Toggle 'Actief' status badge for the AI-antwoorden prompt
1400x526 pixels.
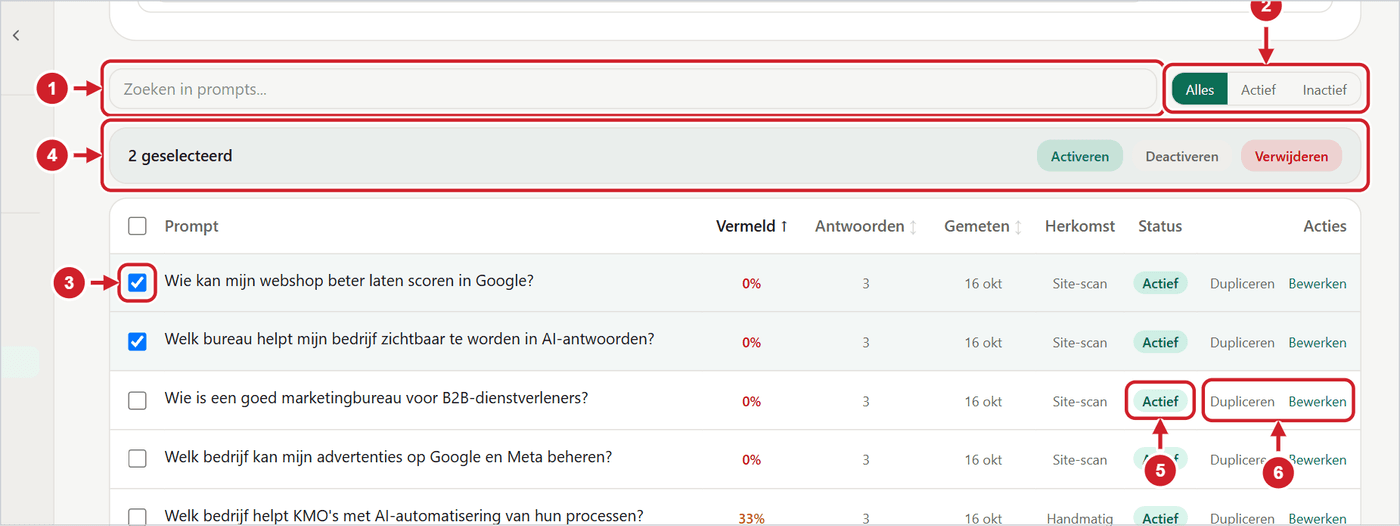[x=1160, y=342]
